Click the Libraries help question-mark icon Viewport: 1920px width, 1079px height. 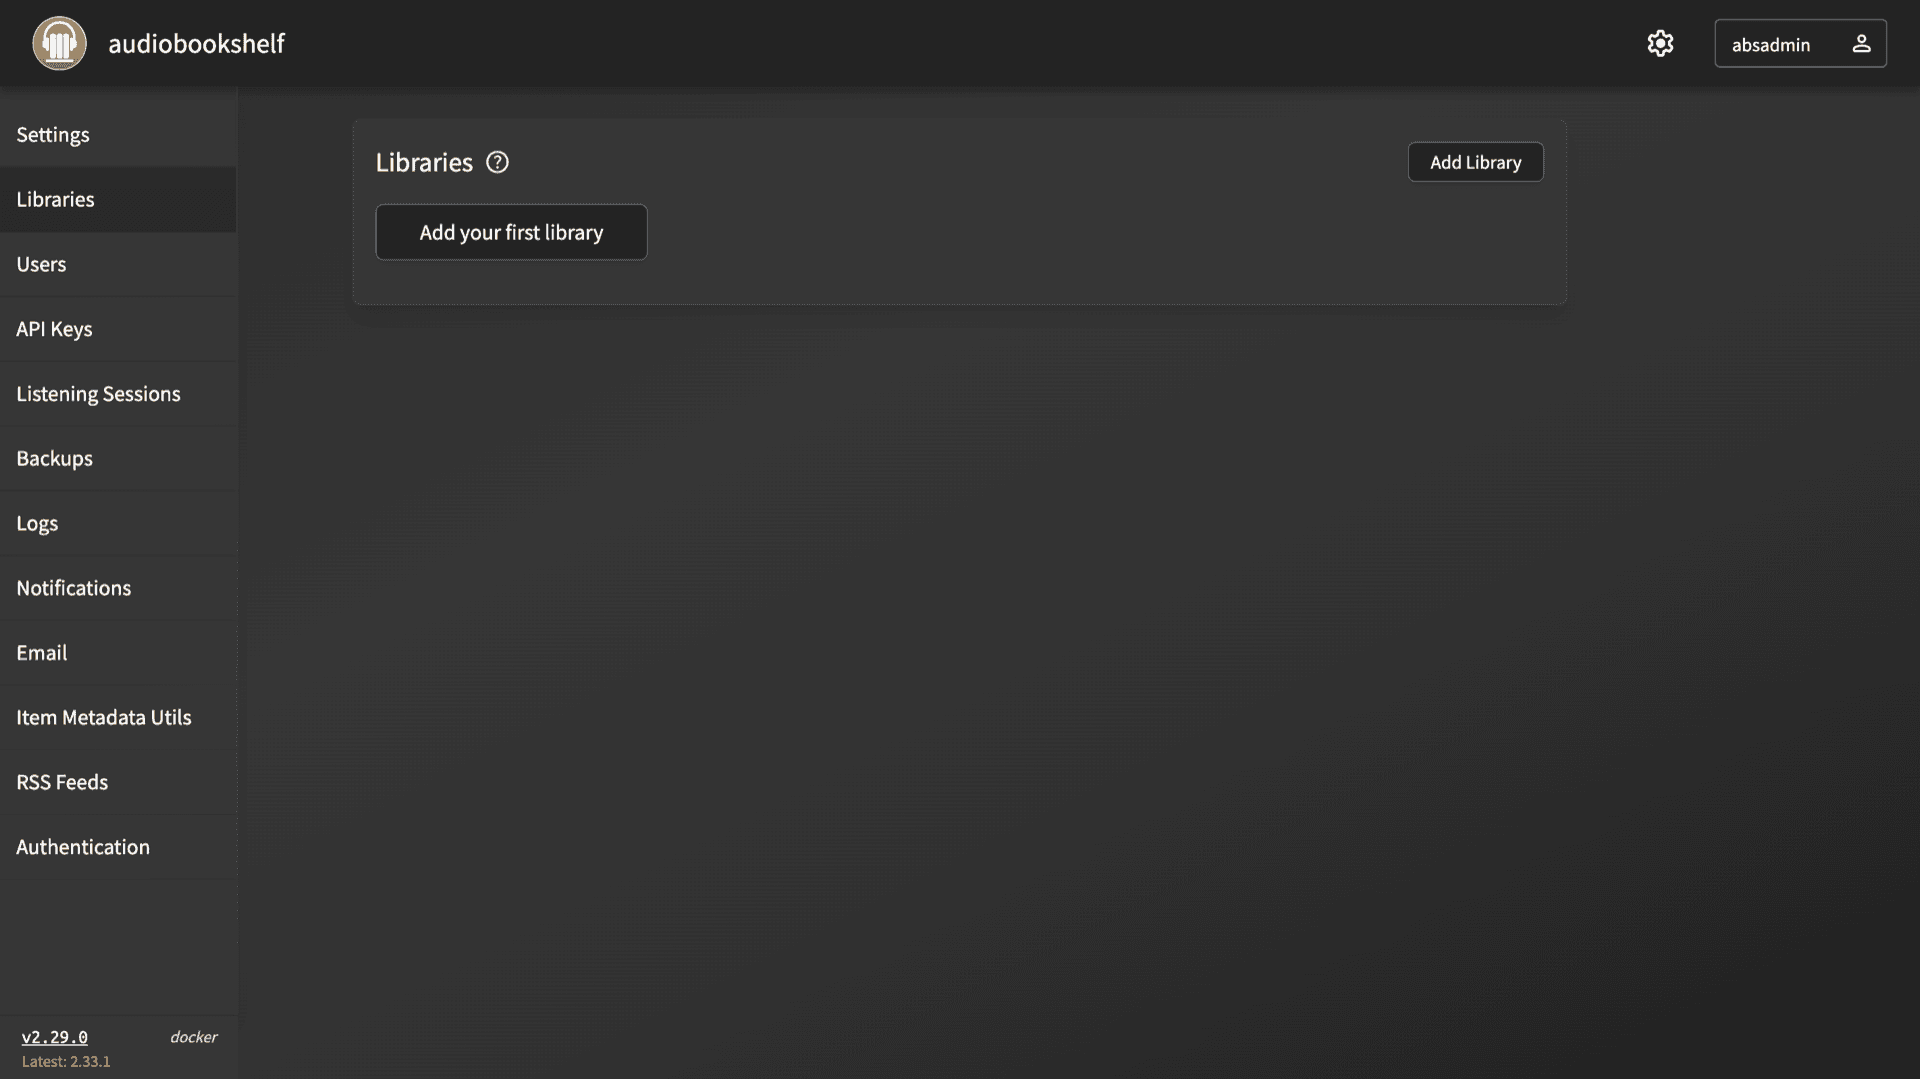tap(497, 162)
